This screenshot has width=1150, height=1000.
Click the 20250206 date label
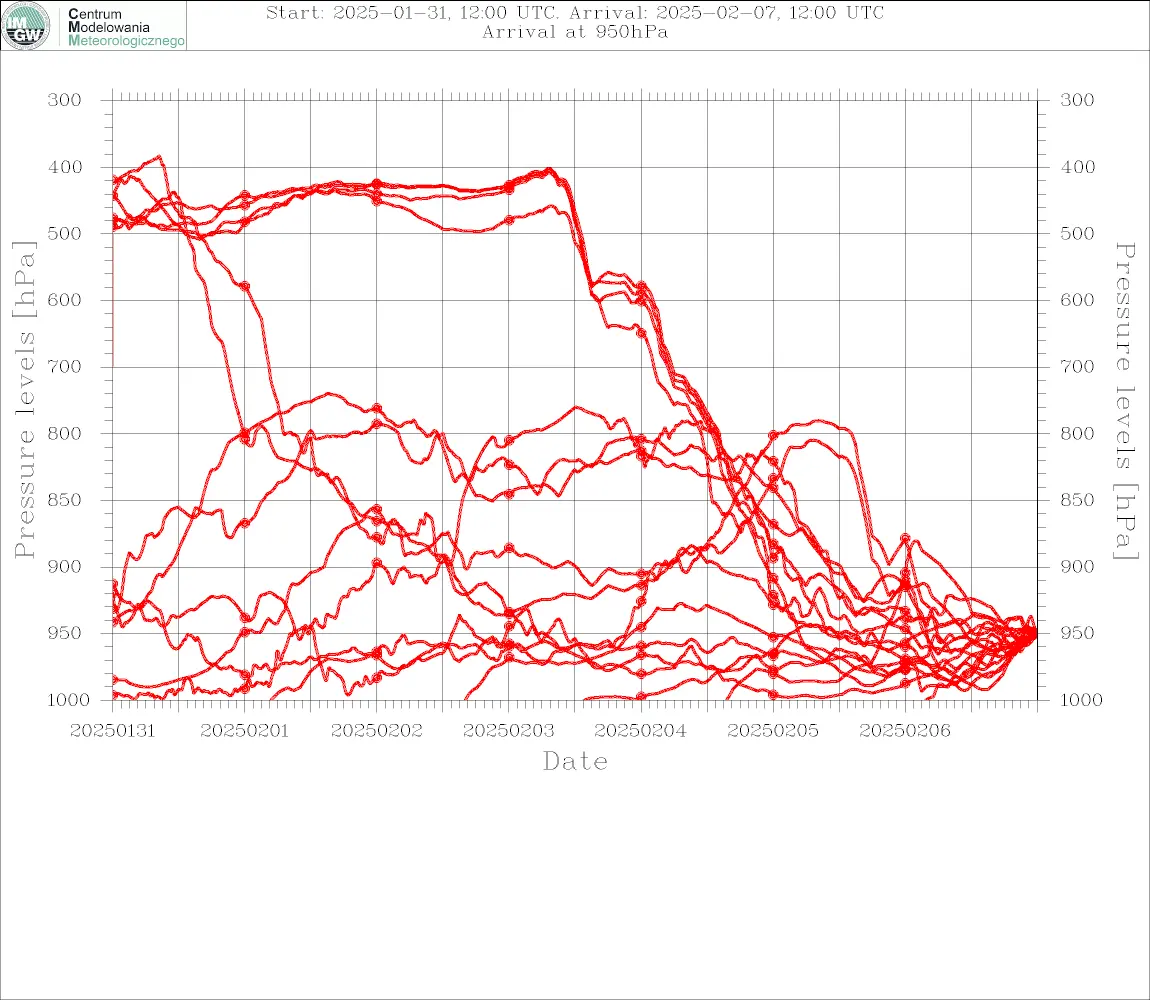pos(905,731)
